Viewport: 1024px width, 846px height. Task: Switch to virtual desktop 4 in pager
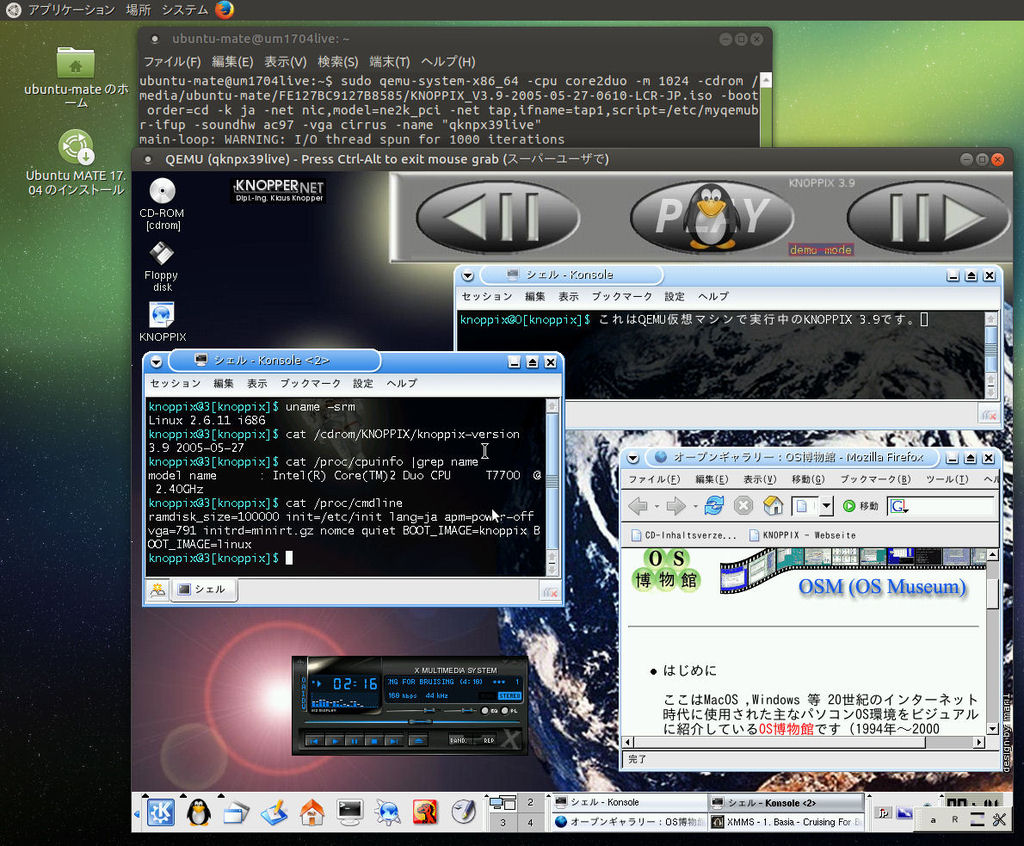click(x=530, y=822)
